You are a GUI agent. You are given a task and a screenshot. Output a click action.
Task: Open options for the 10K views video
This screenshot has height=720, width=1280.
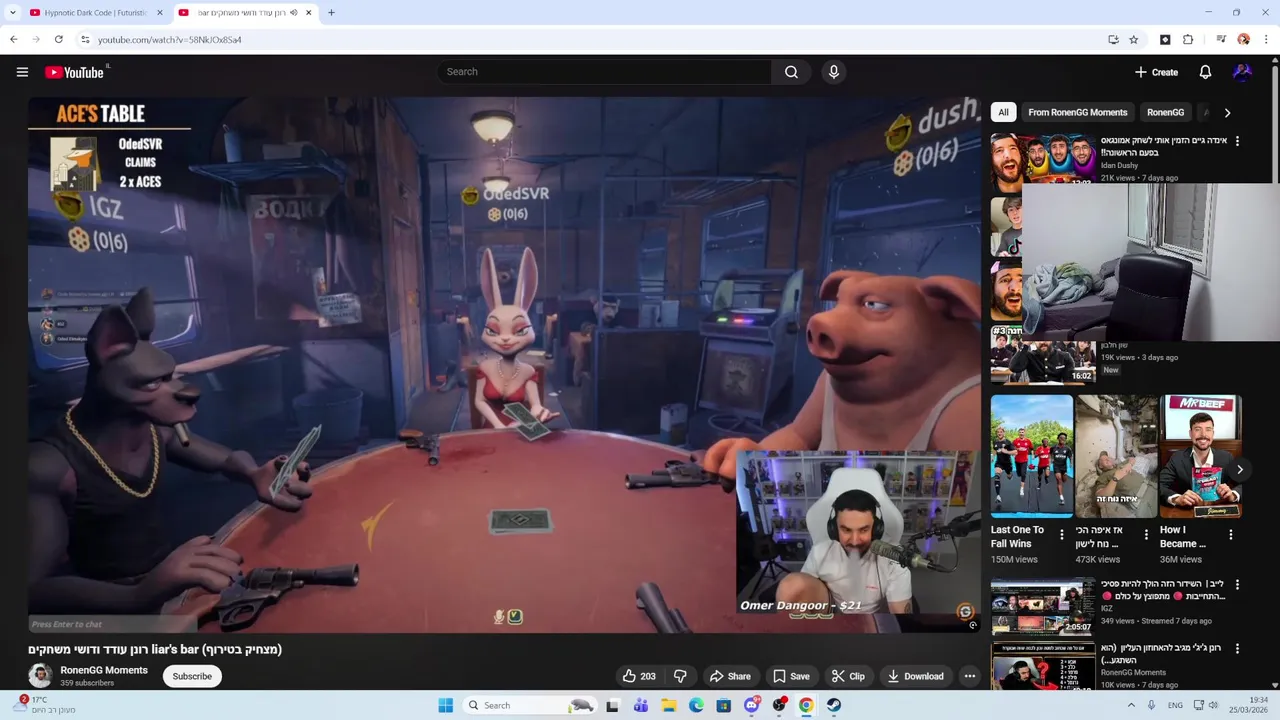coord(1237,648)
